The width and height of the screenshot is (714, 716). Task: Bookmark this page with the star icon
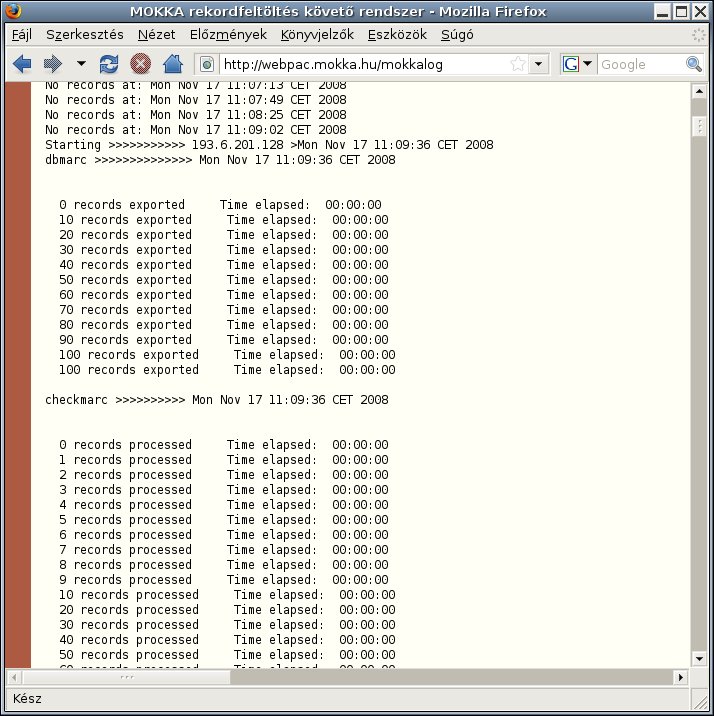point(518,64)
